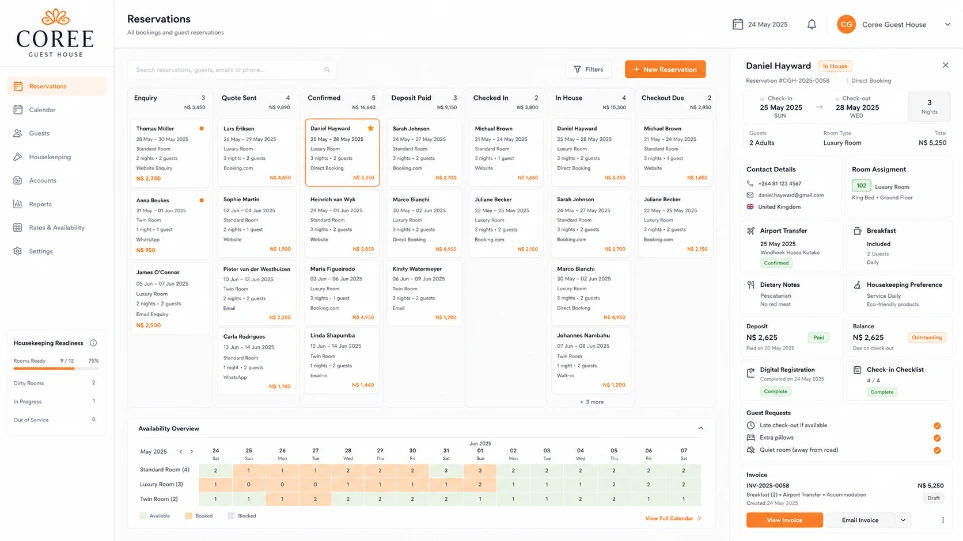This screenshot has width=963, height=541.
Task: Click the Email Invoice button
Action: click(860, 520)
